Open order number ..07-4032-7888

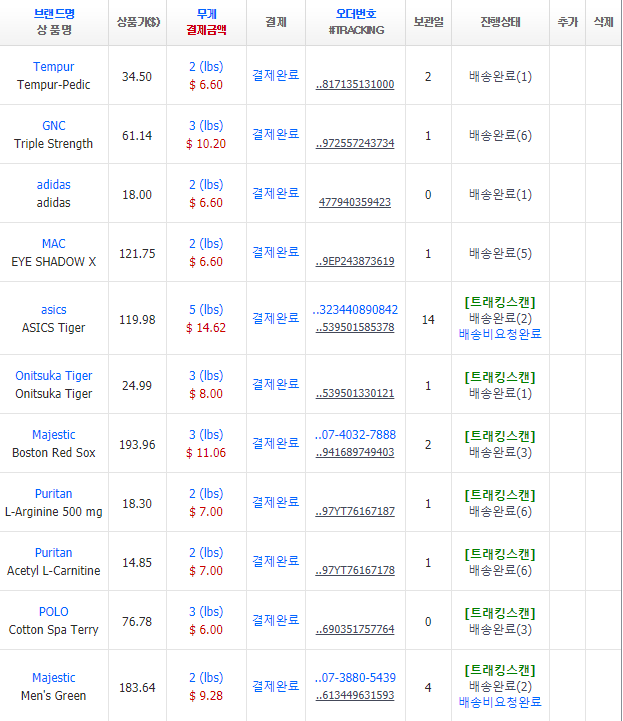[x=355, y=435]
